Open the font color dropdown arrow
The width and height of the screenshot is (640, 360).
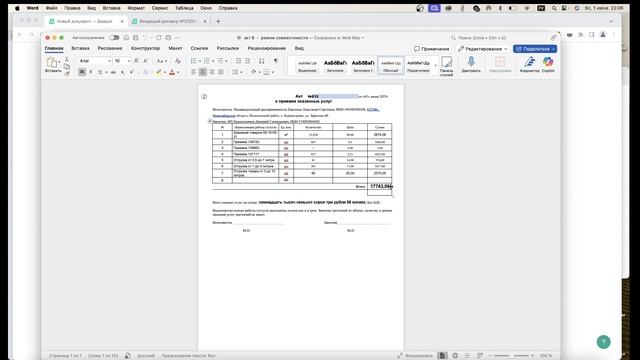pyautogui.click(x=178, y=72)
